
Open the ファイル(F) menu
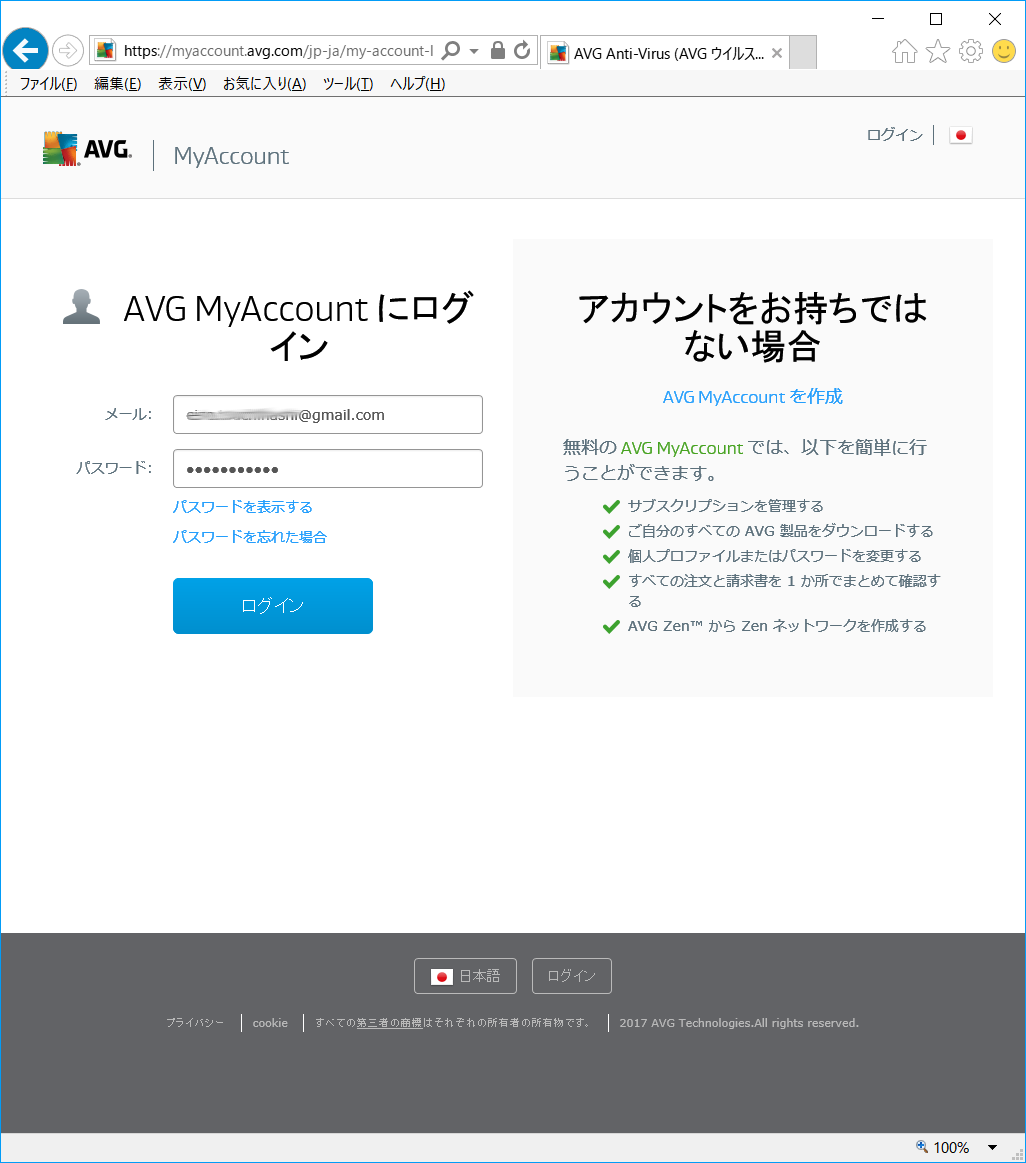pyautogui.click(x=48, y=84)
